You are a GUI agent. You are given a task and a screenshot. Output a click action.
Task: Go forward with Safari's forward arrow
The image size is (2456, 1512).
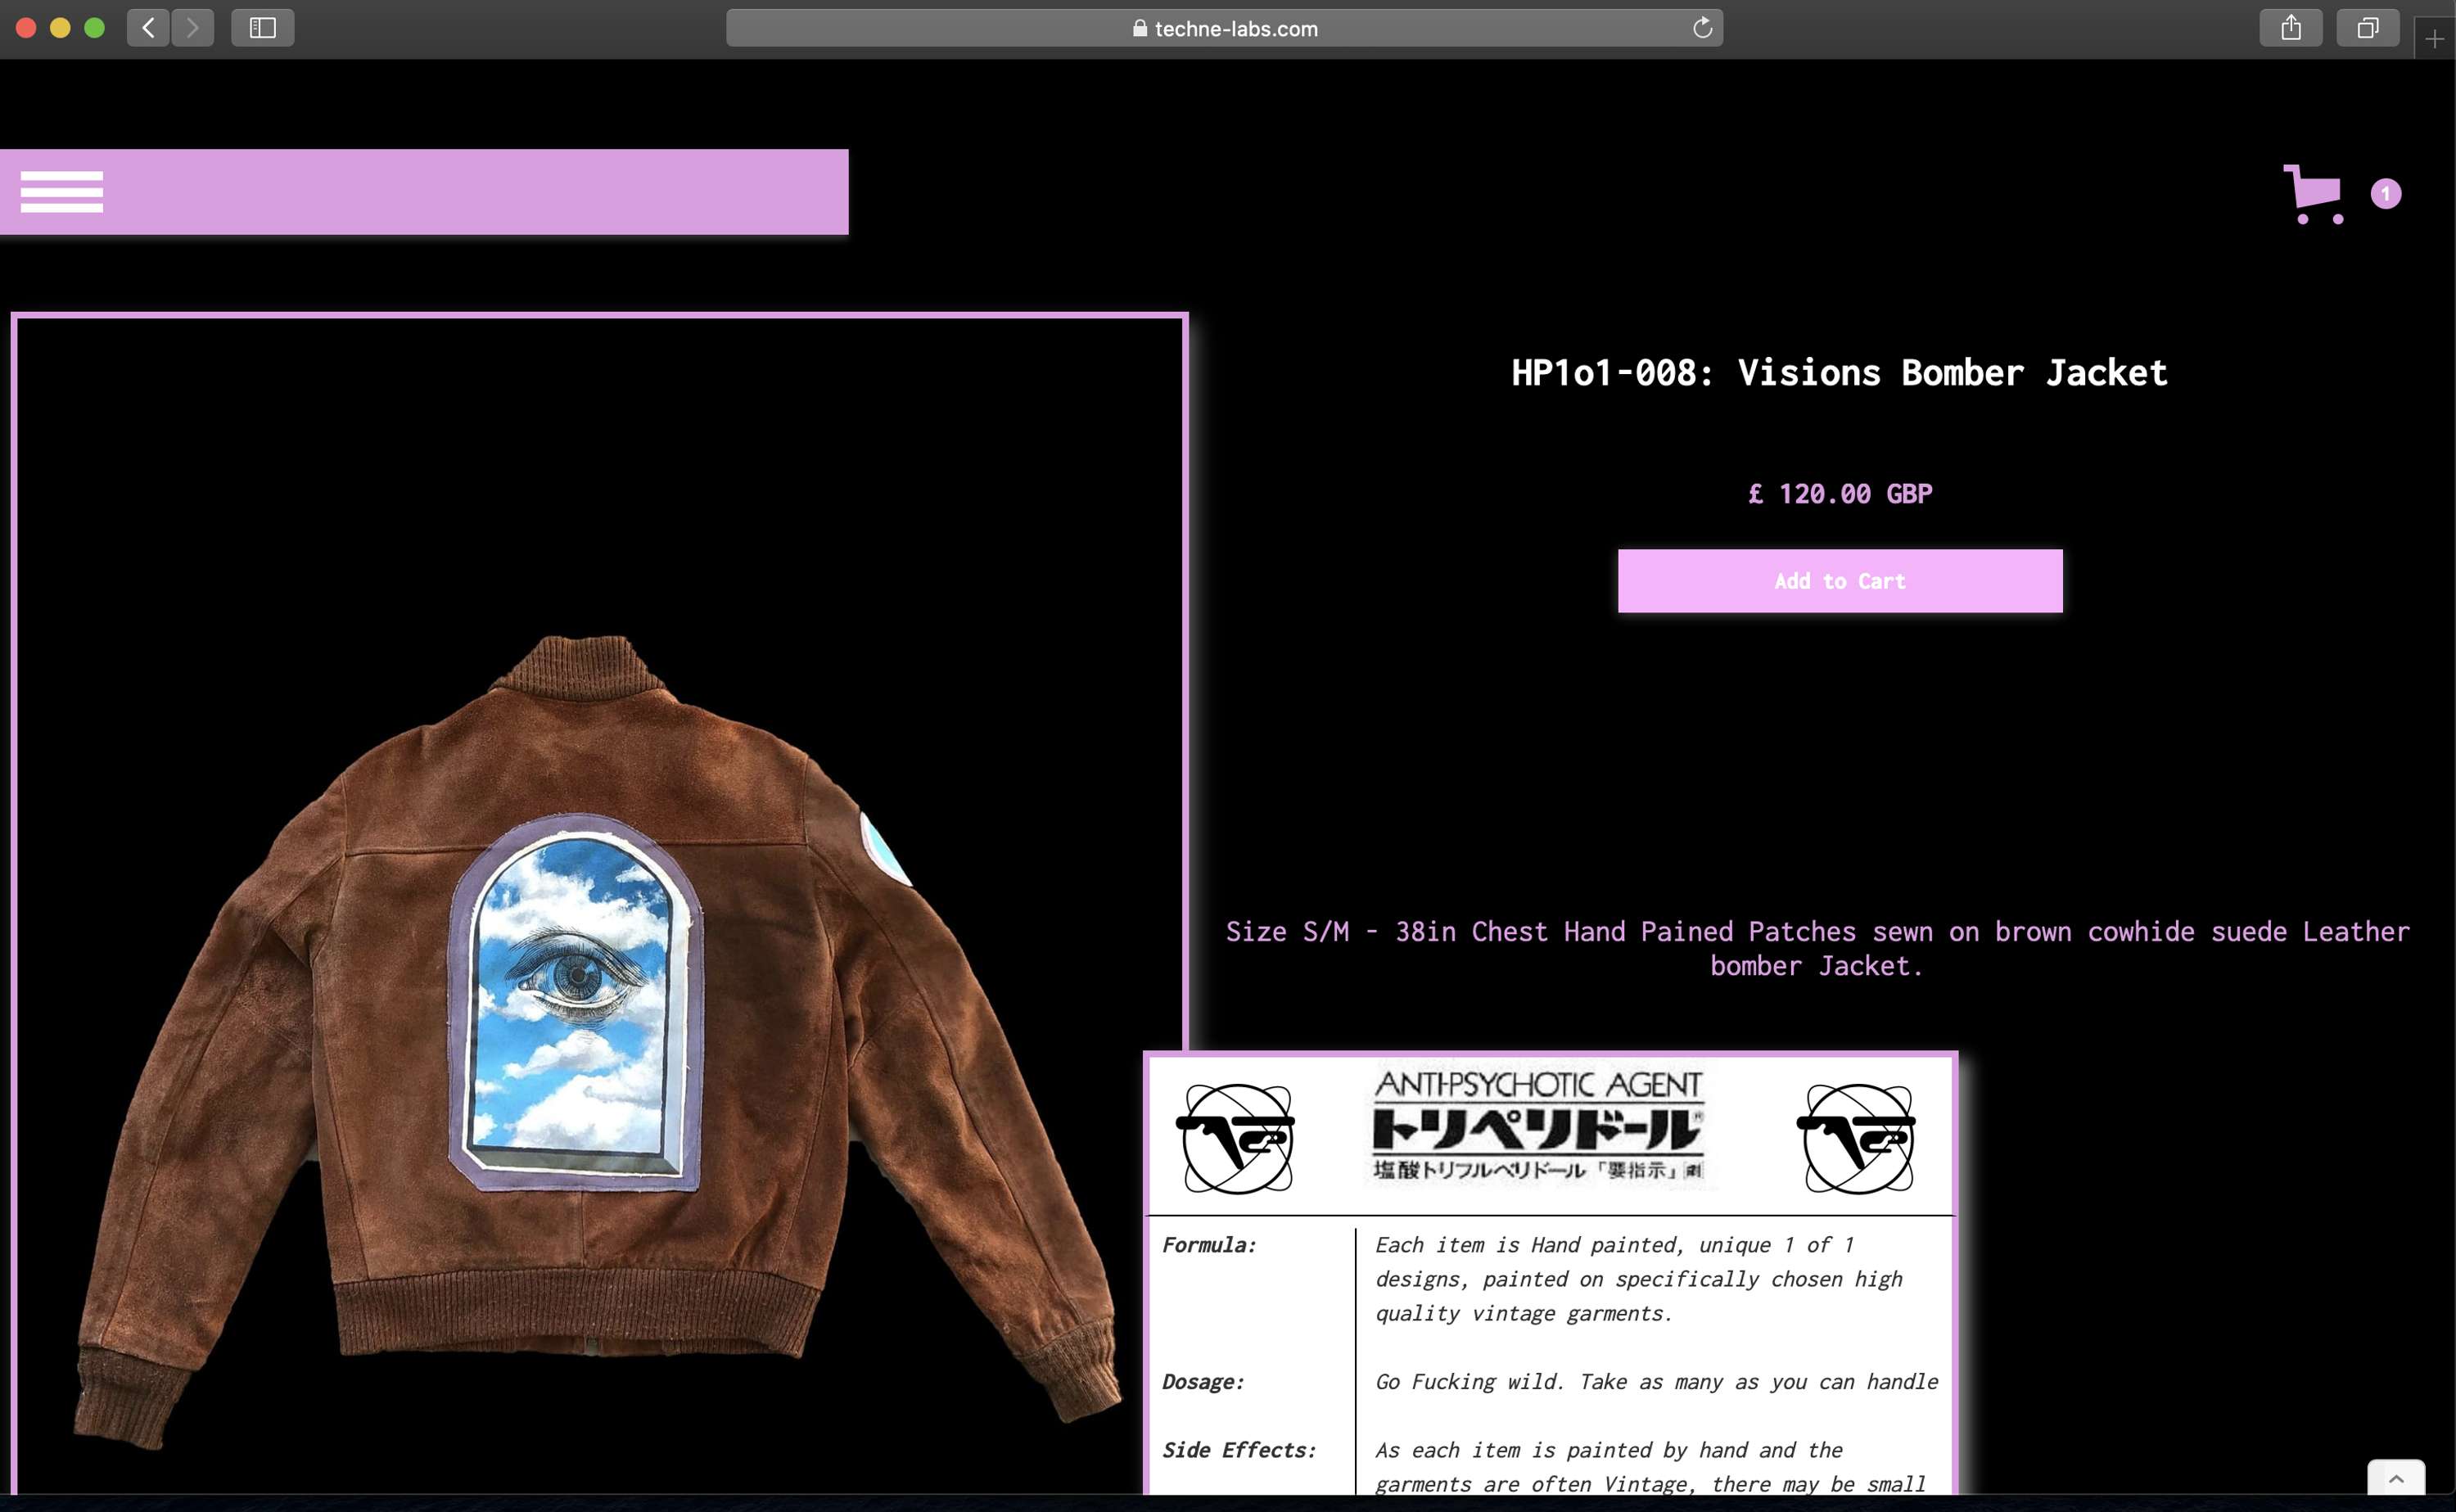[x=193, y=28]
